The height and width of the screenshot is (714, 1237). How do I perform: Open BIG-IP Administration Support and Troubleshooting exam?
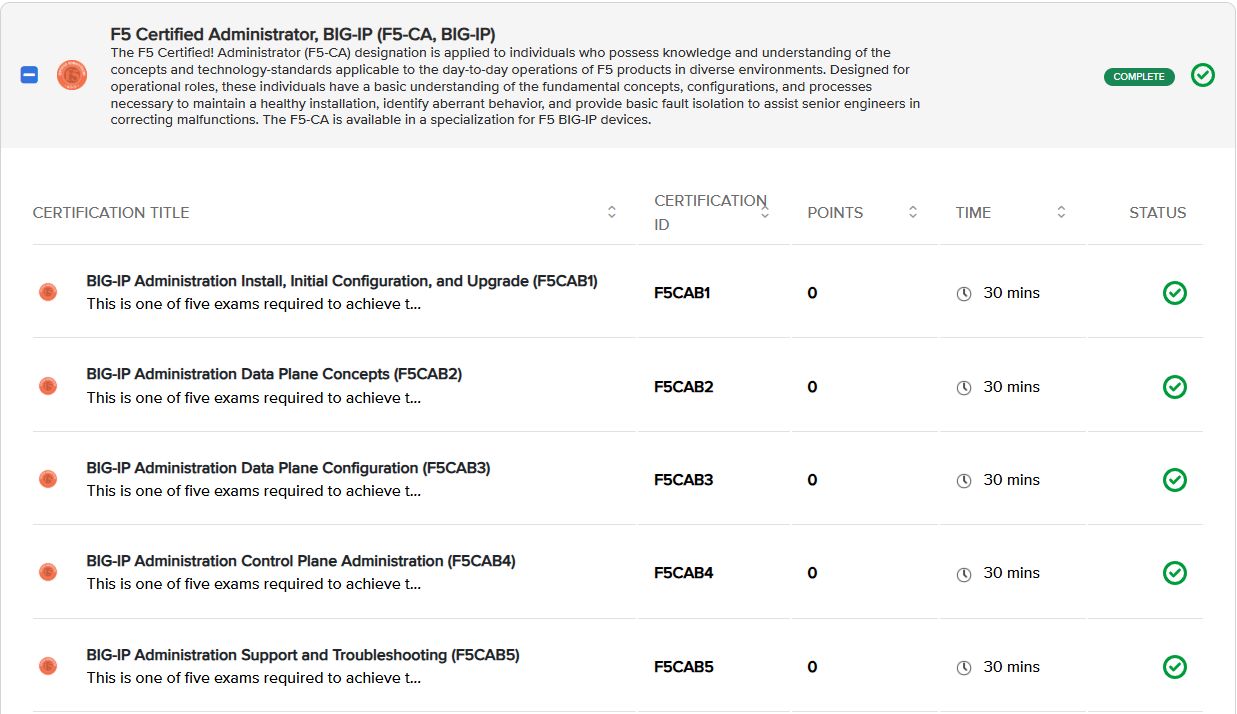tap(303, 655)
